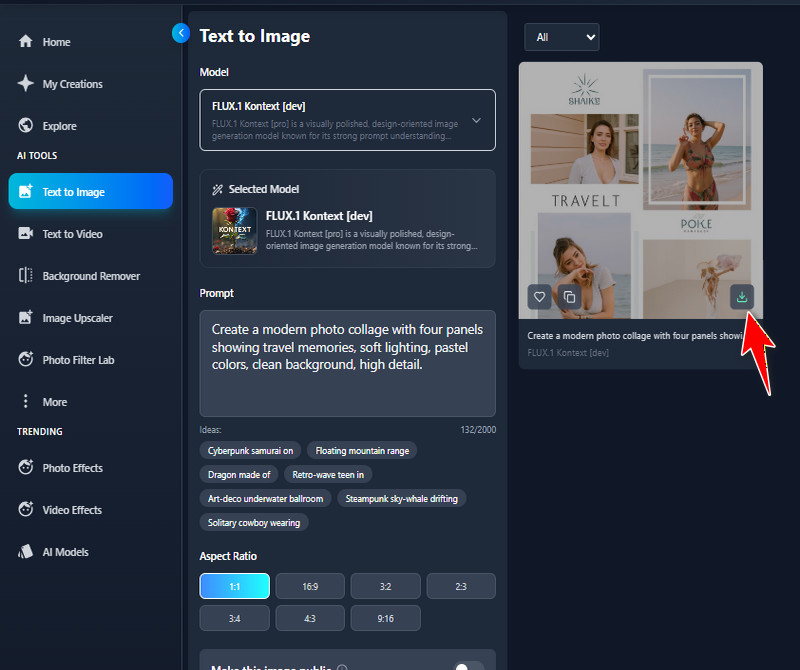Click the Photo Effects icon
Viewport: 800px width, 670px height.
tap(26, 467)
